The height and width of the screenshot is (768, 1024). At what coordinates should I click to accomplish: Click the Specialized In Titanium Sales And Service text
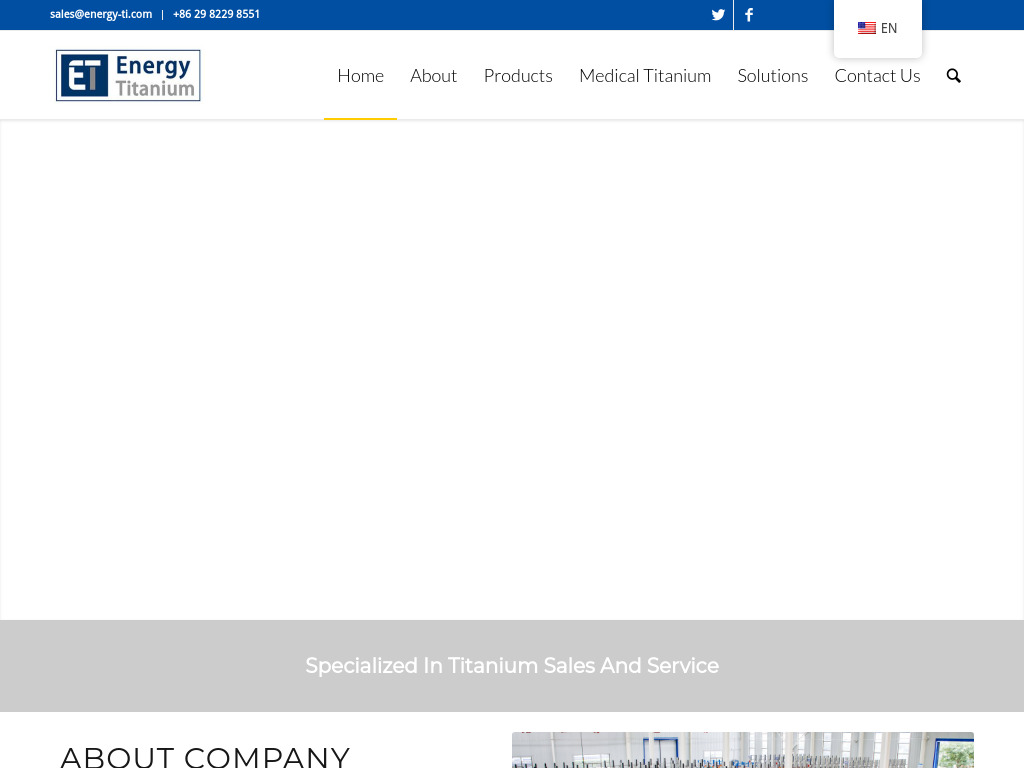[512, 665]
